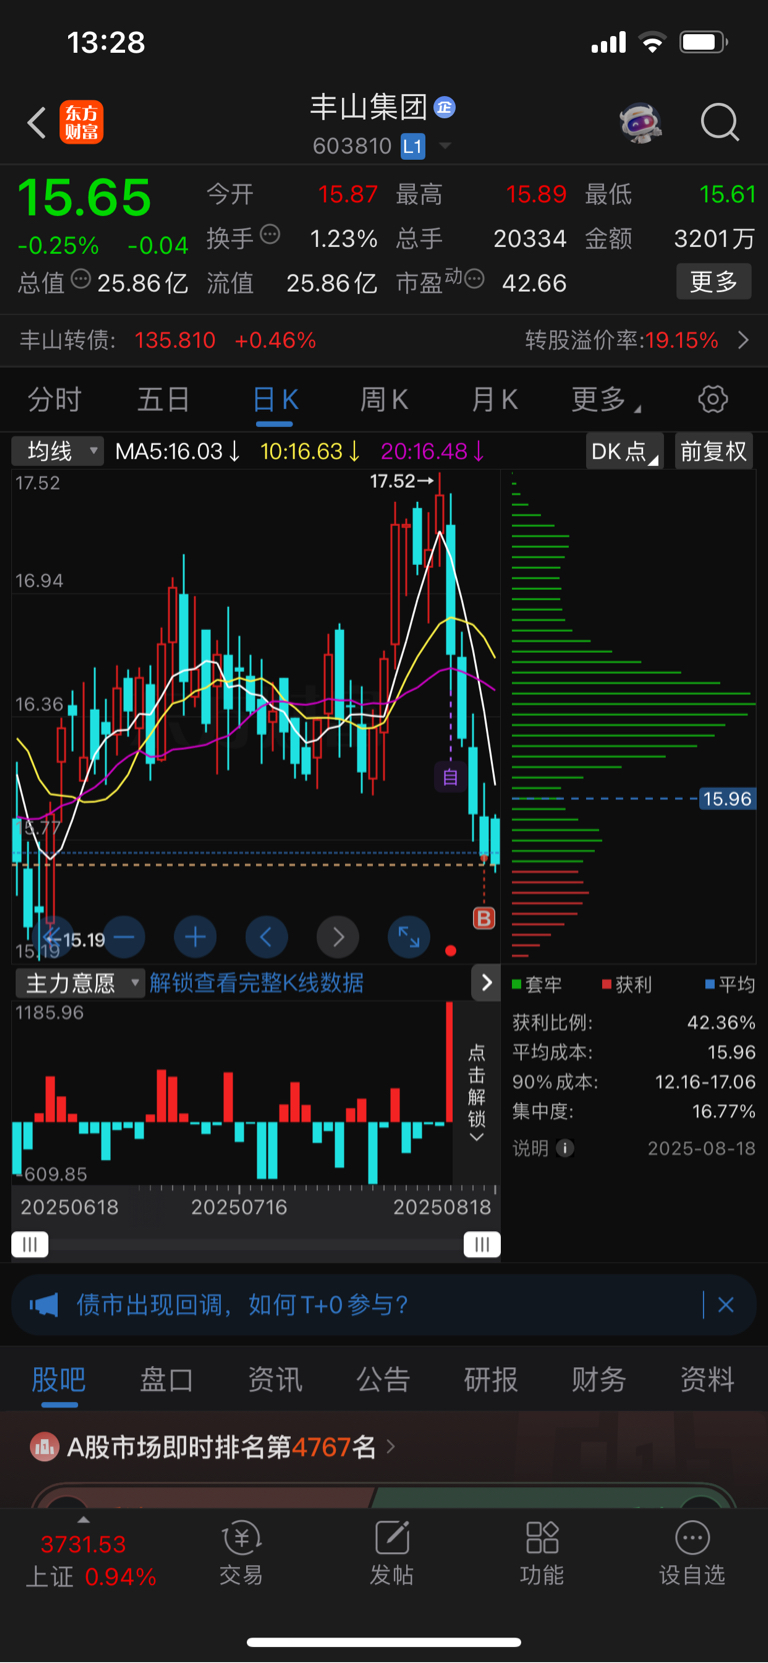Open the 资讯 tab
This screenshot has width=768, height=1663.
275,1380
